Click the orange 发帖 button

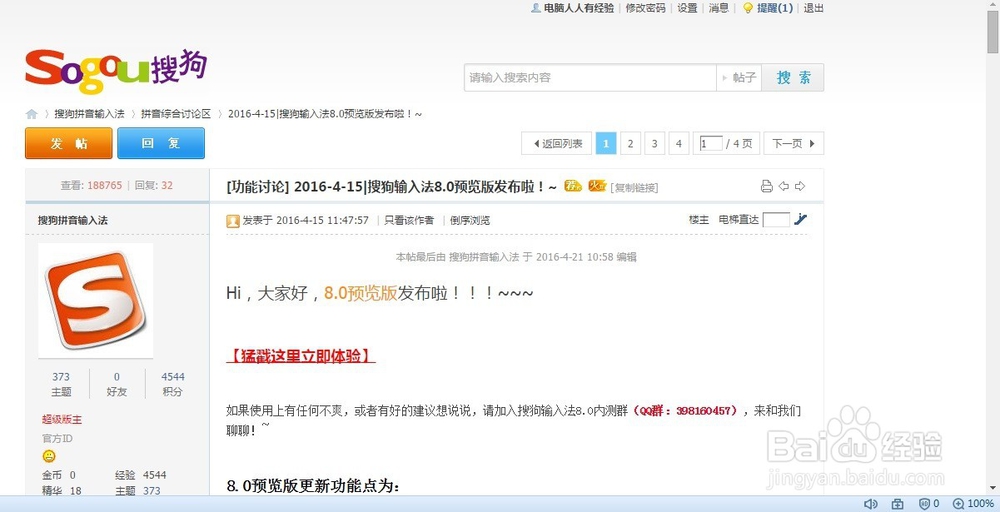click(x=69, y=143)
